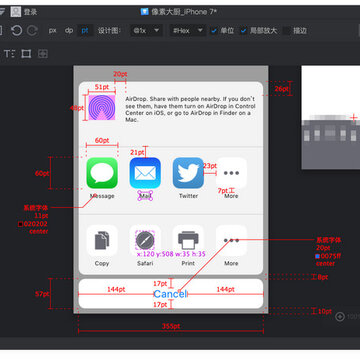Image resolution: width=360 pixels, height=360 pixels.
Task: Open the @1x design scale dropdown
Action: point(146,31)
